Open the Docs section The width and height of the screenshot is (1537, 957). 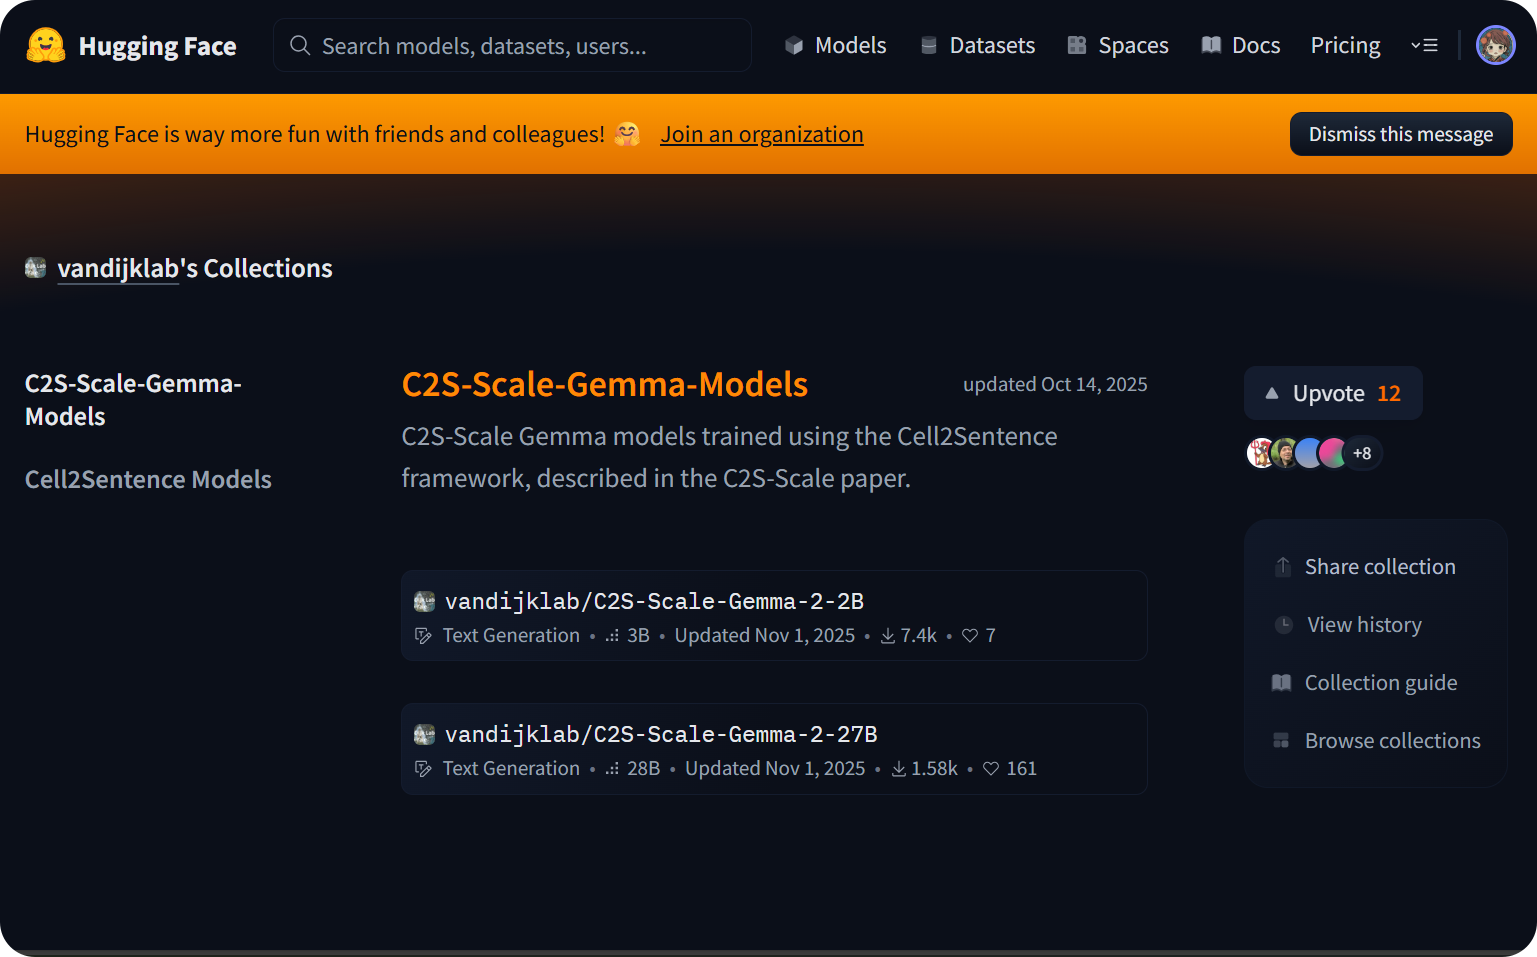point(1240,45)
